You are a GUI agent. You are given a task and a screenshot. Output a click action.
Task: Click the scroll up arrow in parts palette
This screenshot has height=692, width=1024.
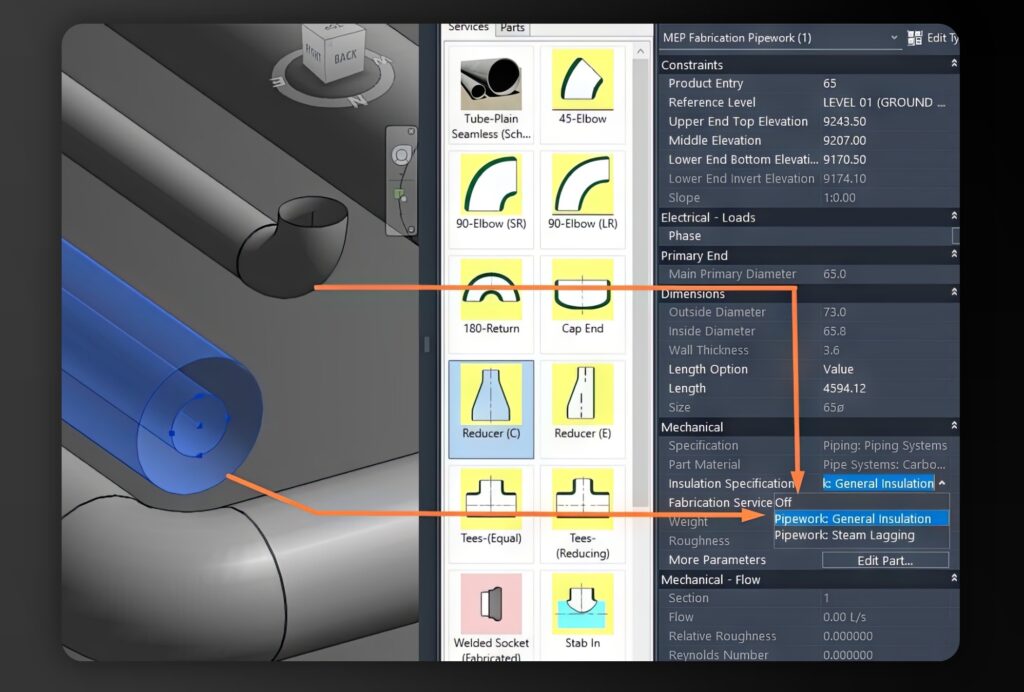point(640,51)
